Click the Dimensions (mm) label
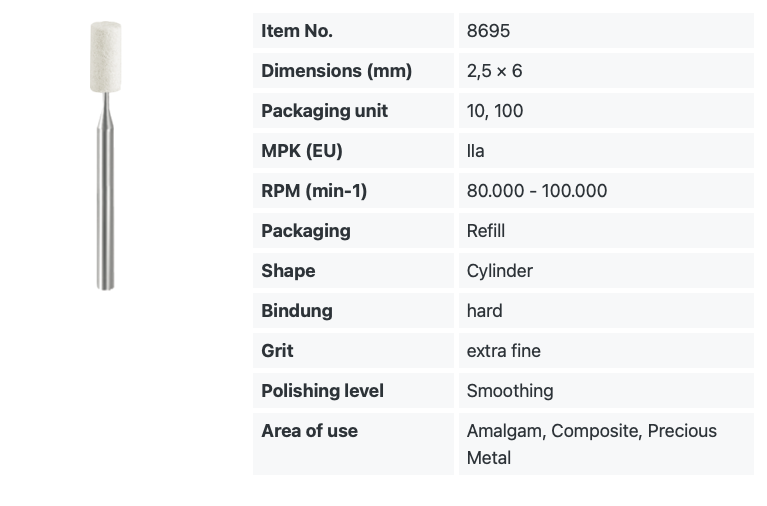The image size is (767, 506). 337,71
